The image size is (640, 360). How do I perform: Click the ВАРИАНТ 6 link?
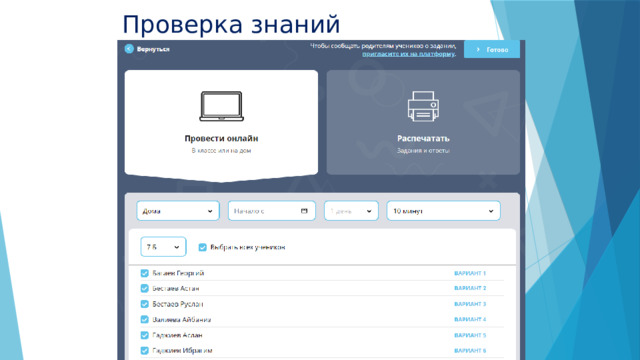click(x=470, y=351)
